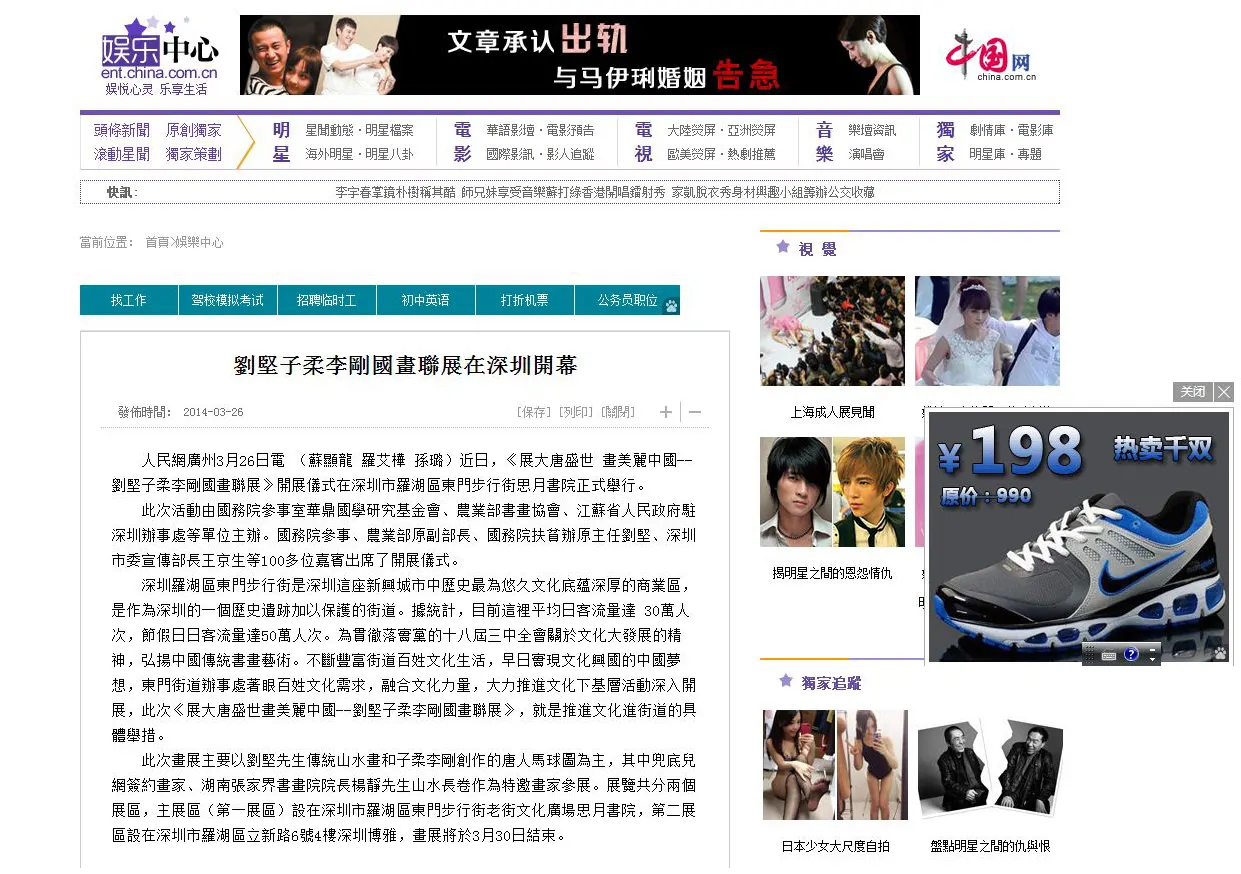Open 影人追蹤 in the navigation

[x=570, y=154]
